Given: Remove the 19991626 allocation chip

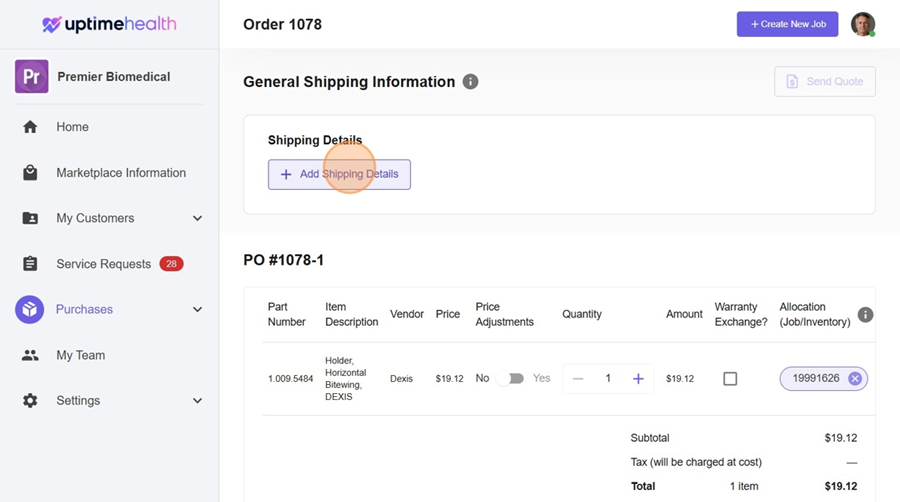Looking at the screenshot, I should point(855,379).
